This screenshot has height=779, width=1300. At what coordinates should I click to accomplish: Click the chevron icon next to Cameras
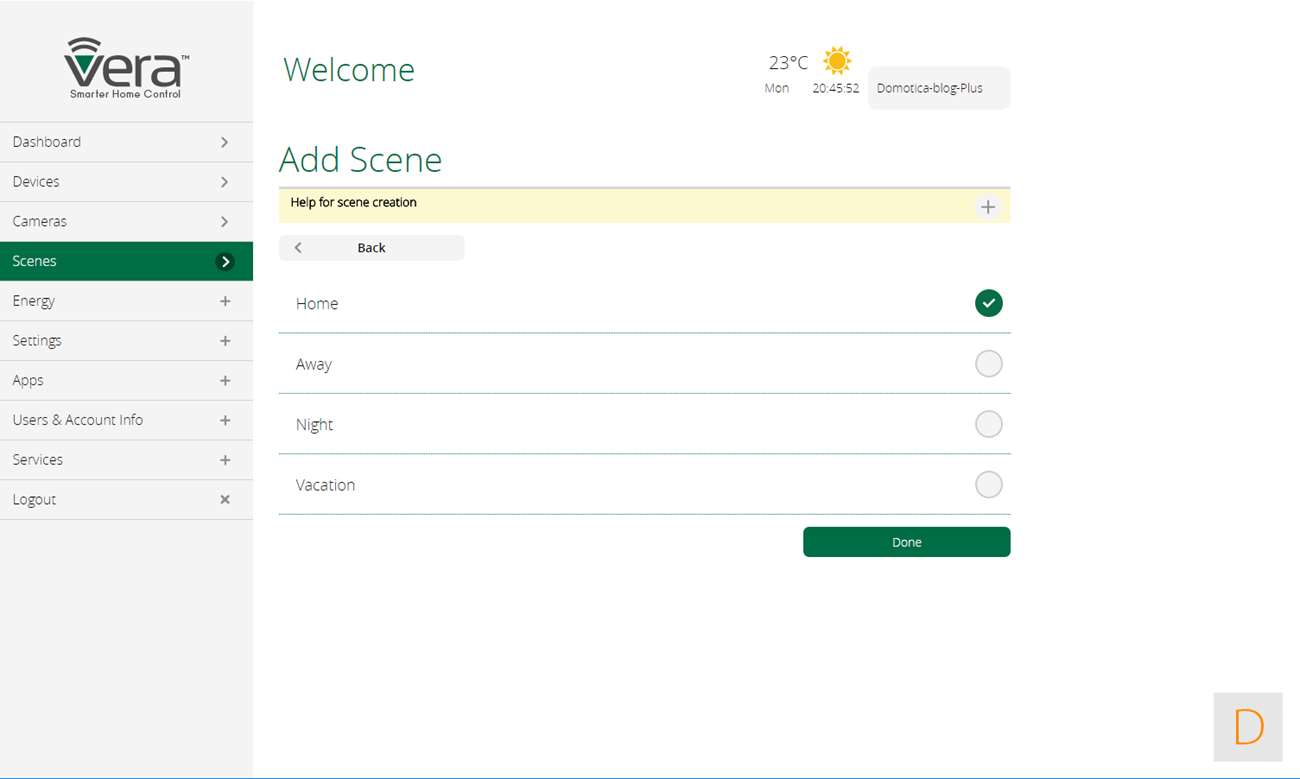click(225, 221)
